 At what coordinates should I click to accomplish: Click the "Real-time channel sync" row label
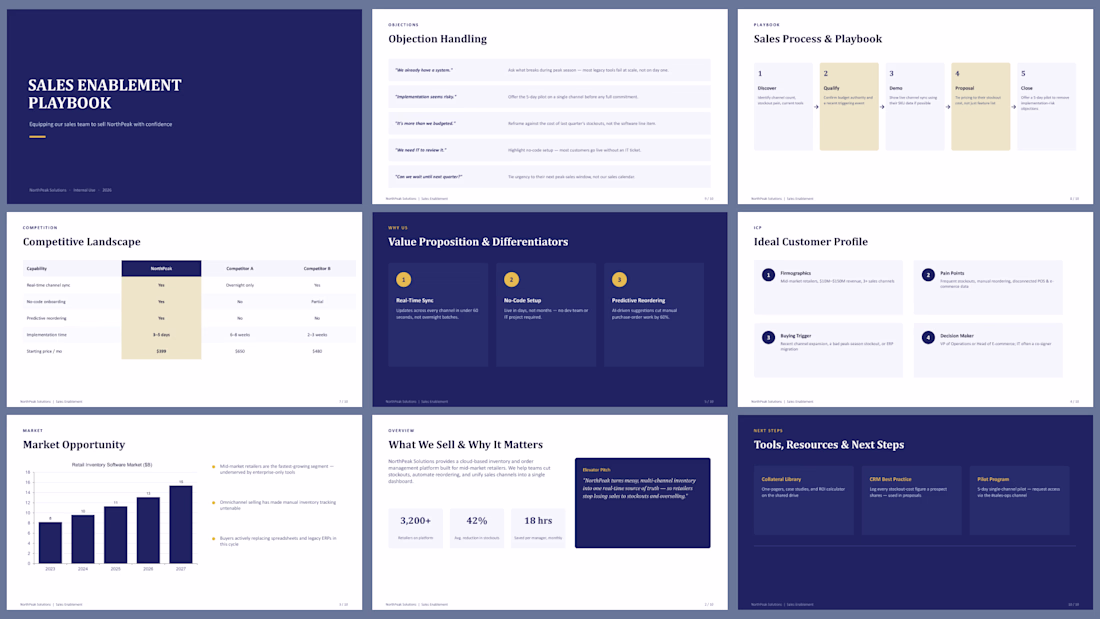click(48, 285)
